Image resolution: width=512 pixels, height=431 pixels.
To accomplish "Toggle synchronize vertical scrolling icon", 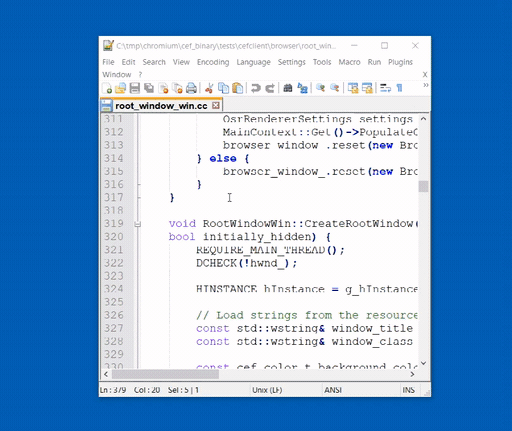I will point(353,88).
